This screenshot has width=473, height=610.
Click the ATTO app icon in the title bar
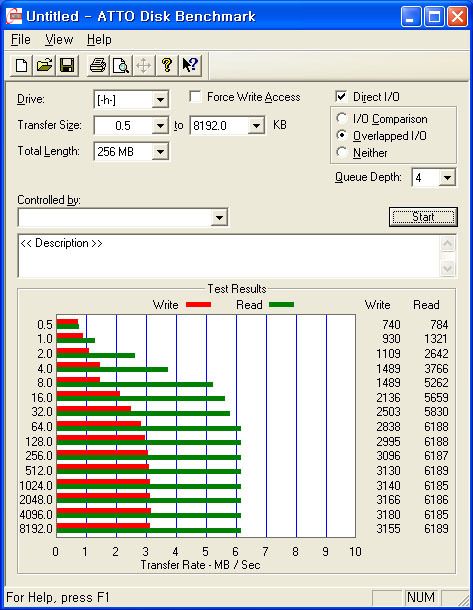(x=14, y=16)
